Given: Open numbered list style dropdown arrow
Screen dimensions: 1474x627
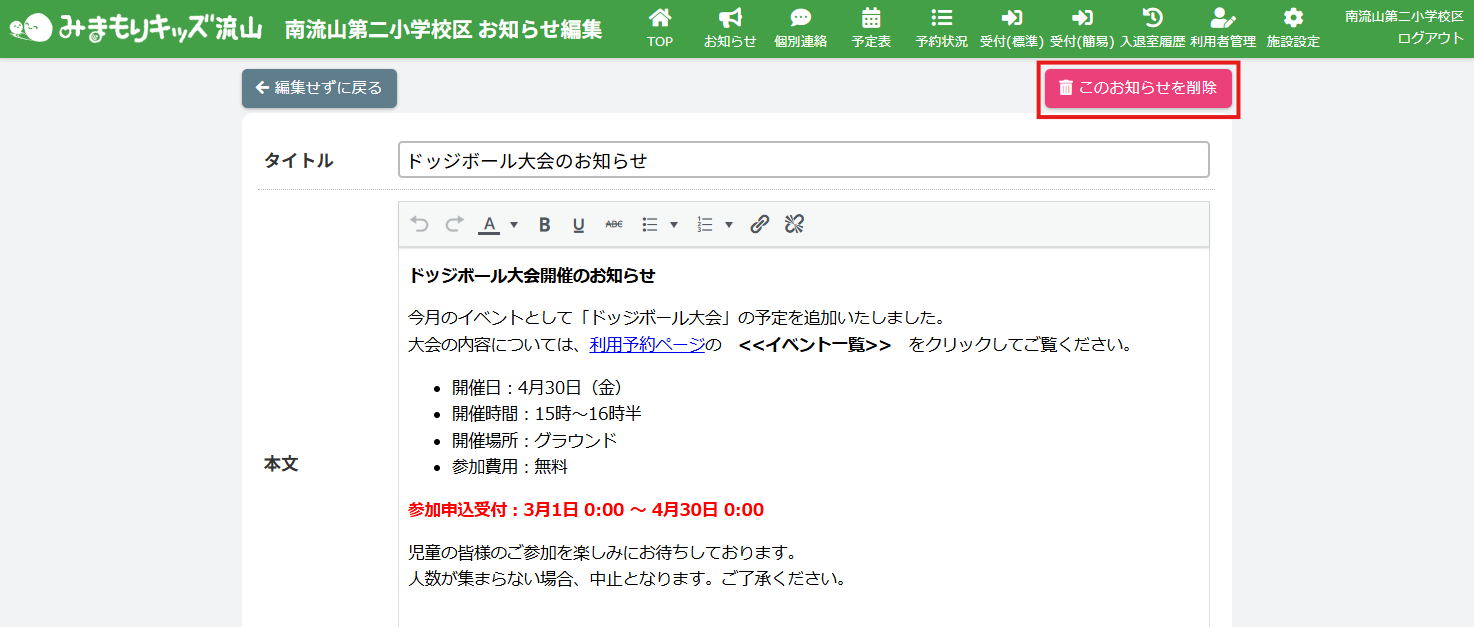Looking at the screenshot, I should 729,225.
